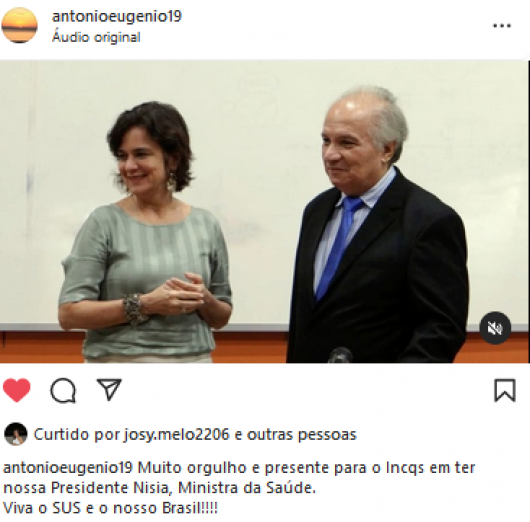This screenshot has width=530, height=522.
Task: Click caption text Ministra da Saúde
Action: [x=247, y=488]
